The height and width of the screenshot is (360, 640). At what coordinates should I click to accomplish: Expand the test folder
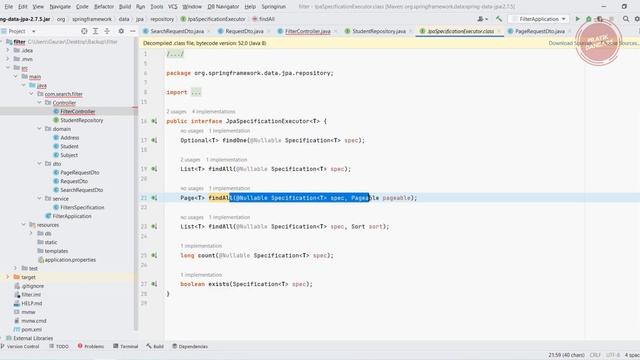(x=16, y=268)
